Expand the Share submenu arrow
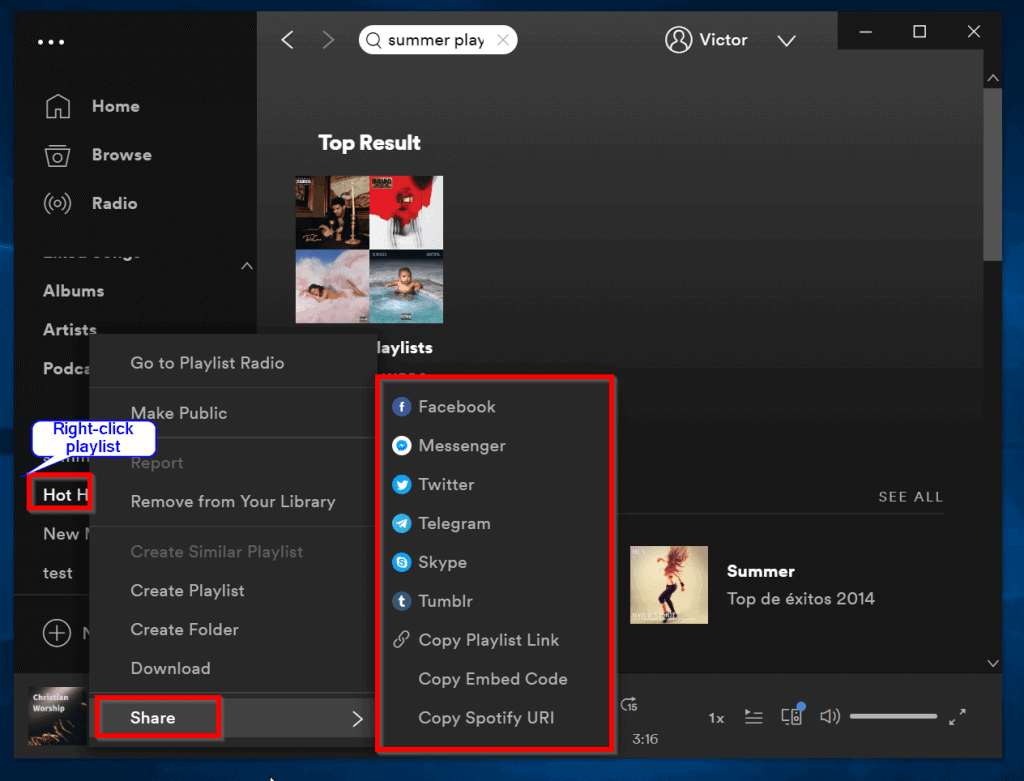This screenshot has height=781, width=1024. [357, 719]
